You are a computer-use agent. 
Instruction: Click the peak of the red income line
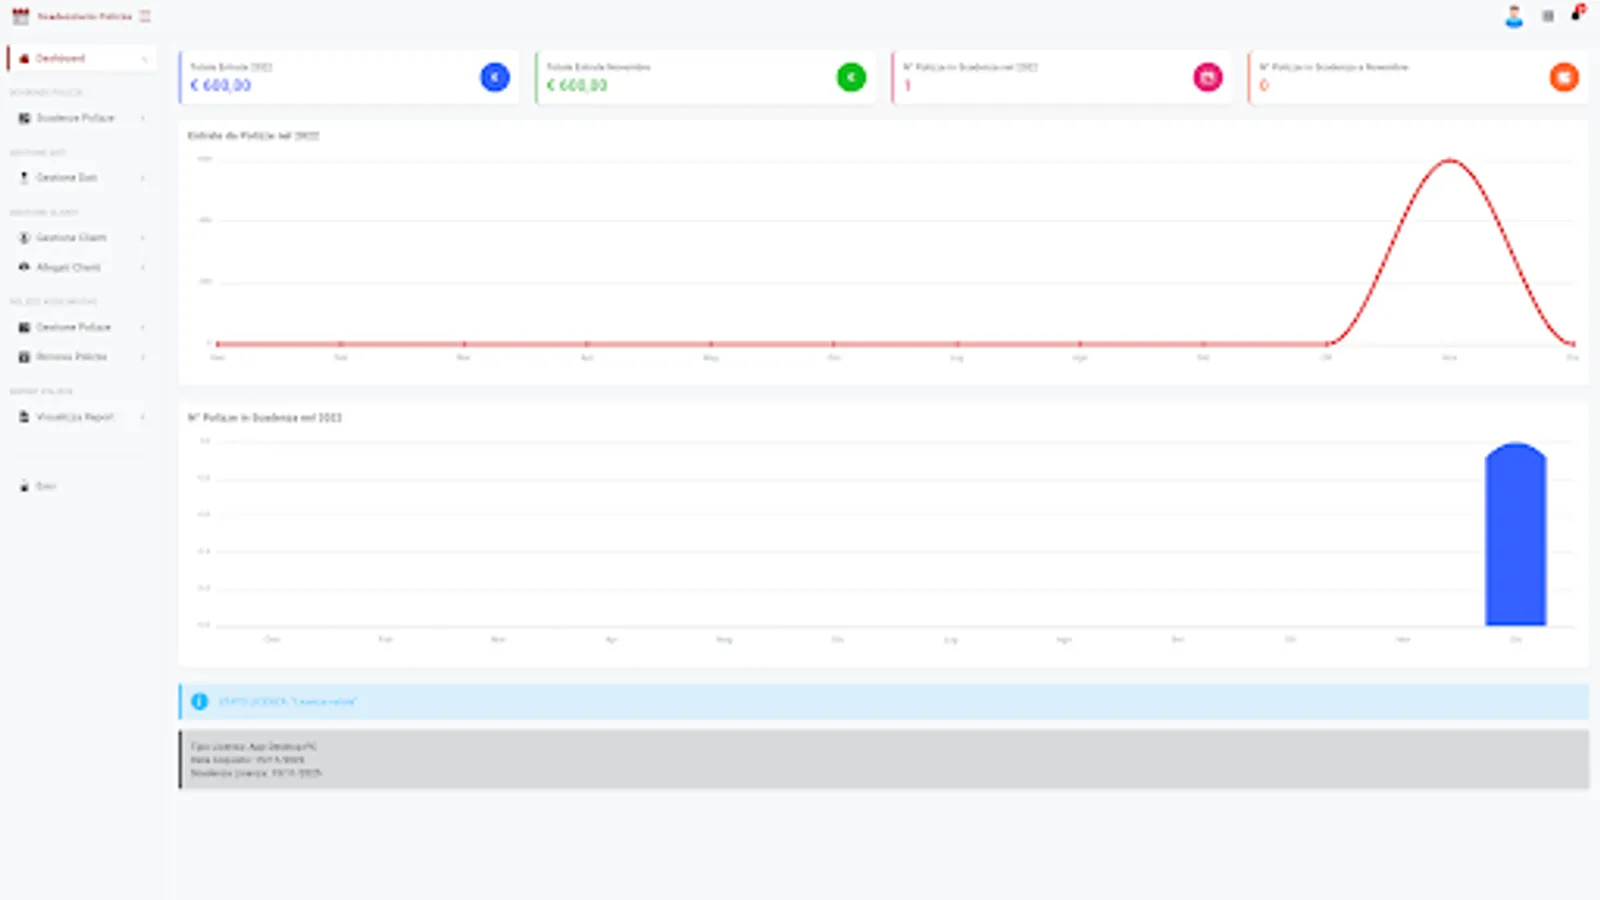[x=1450, y=160]
